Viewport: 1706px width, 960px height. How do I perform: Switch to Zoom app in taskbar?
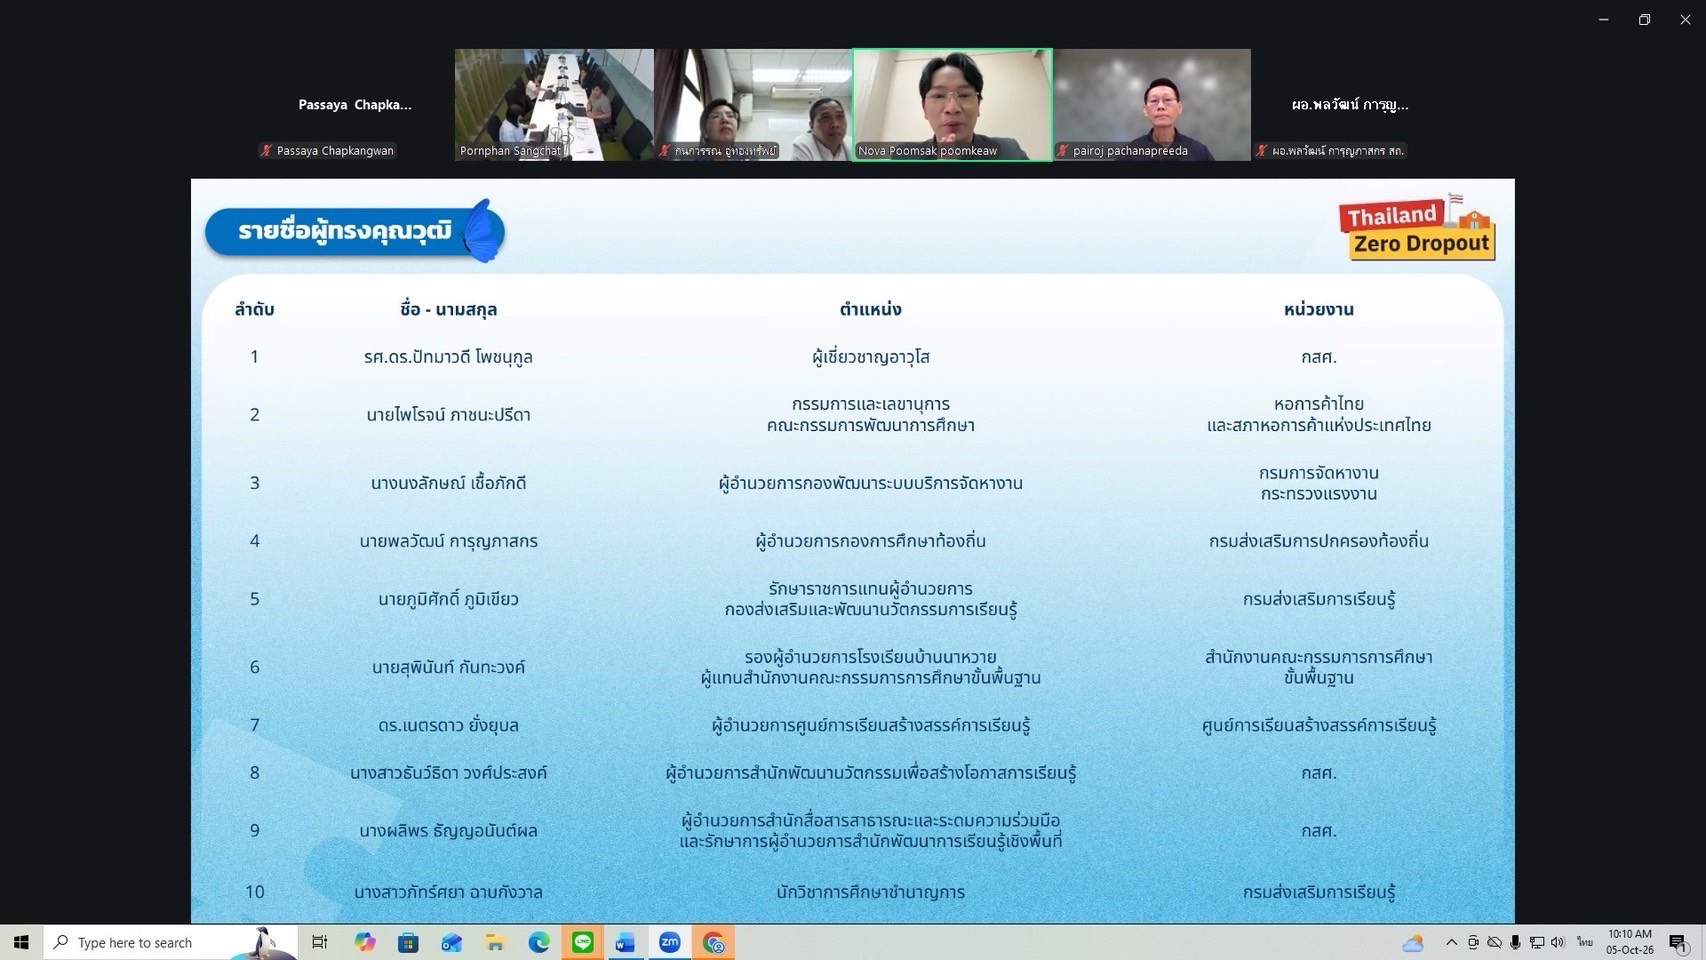pyautogui.click(x=670, y=942)
